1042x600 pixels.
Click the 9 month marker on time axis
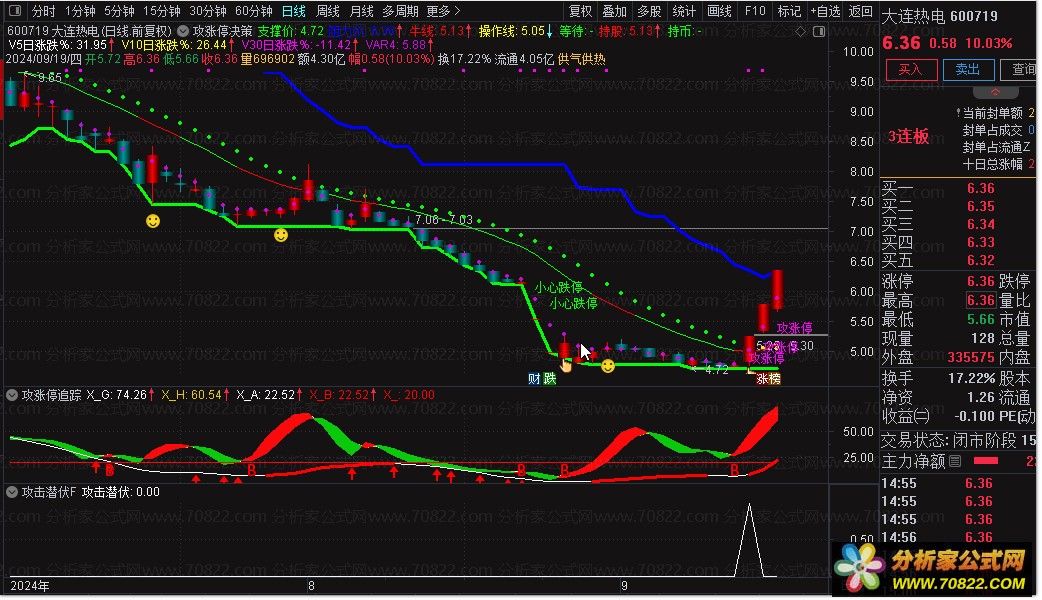click(623, 585)
